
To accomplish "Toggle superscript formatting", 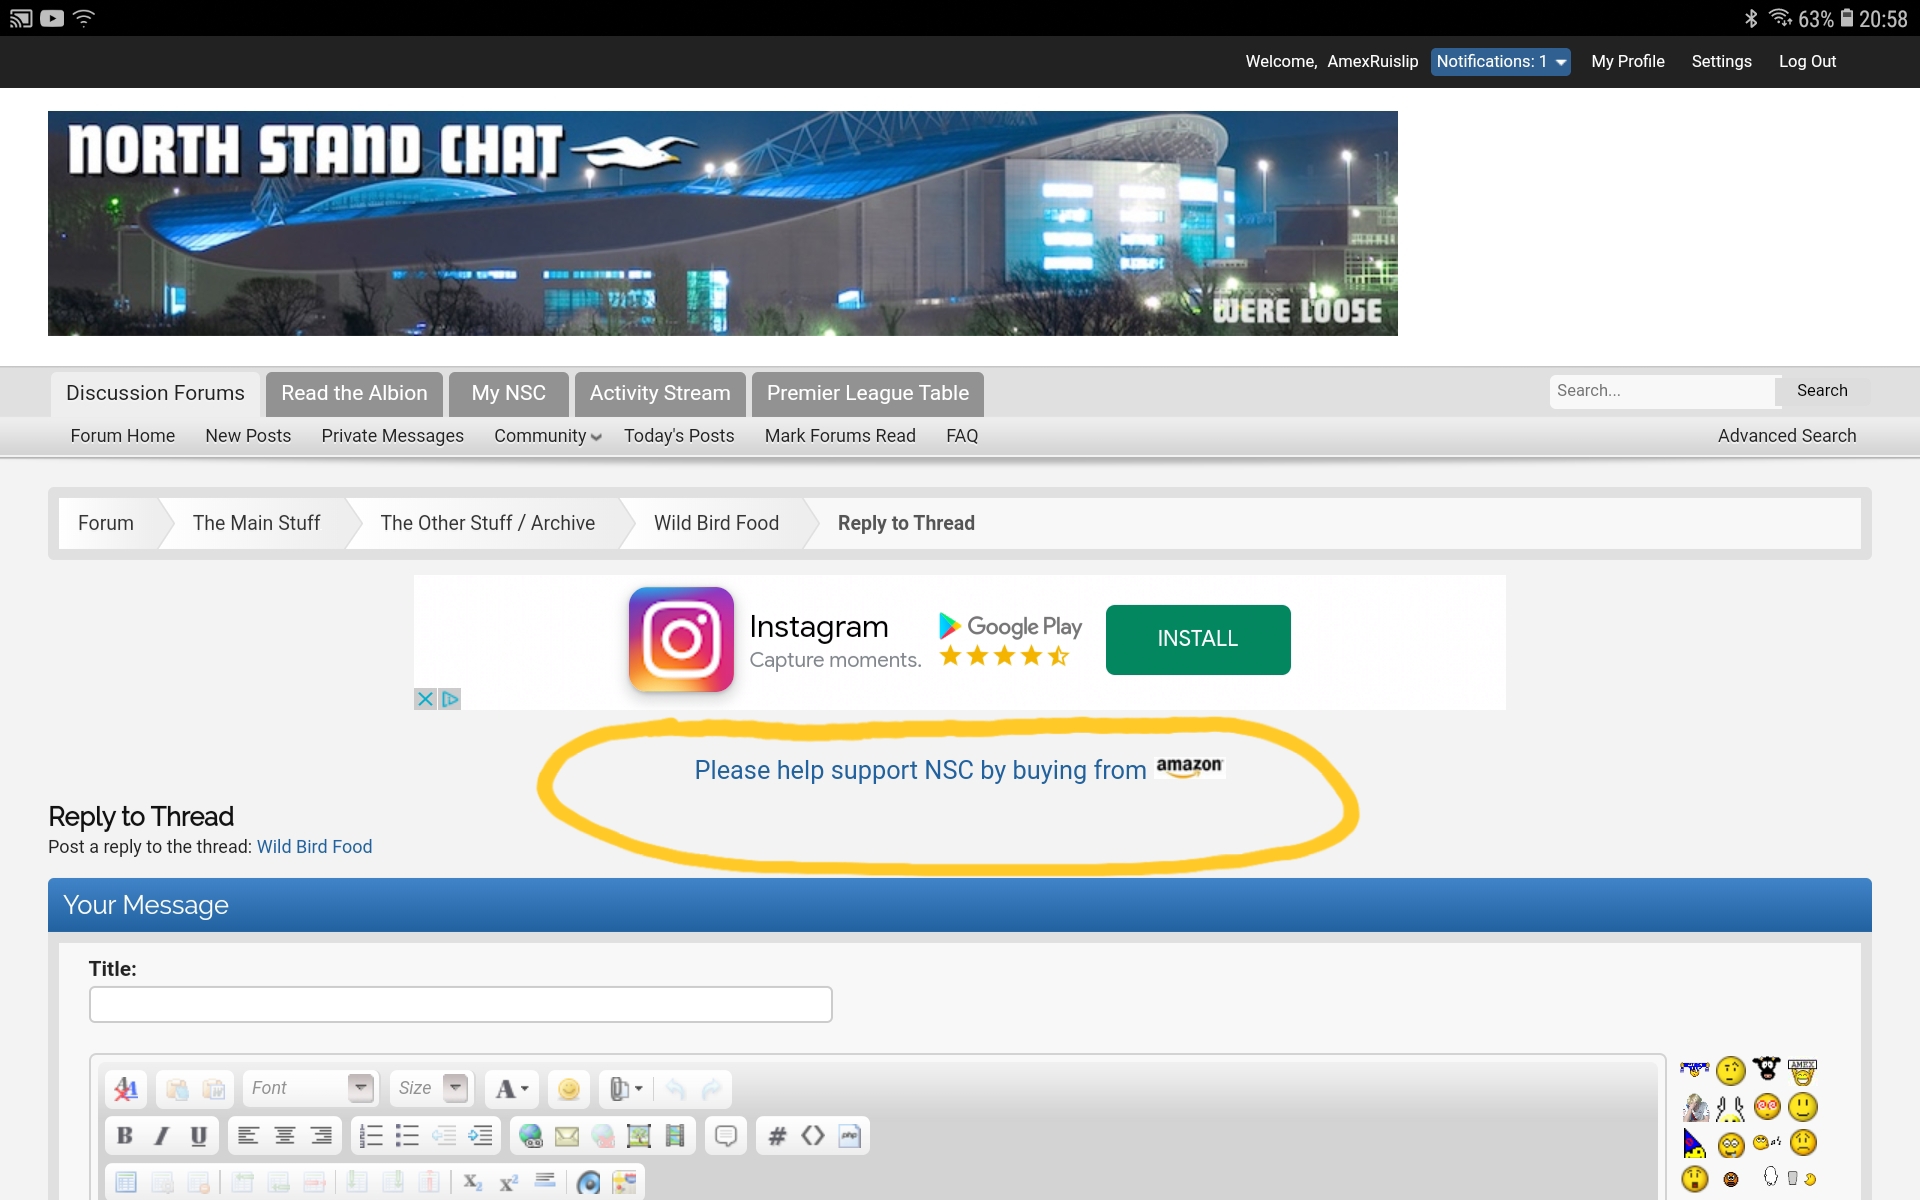I will pos(509,1183).
